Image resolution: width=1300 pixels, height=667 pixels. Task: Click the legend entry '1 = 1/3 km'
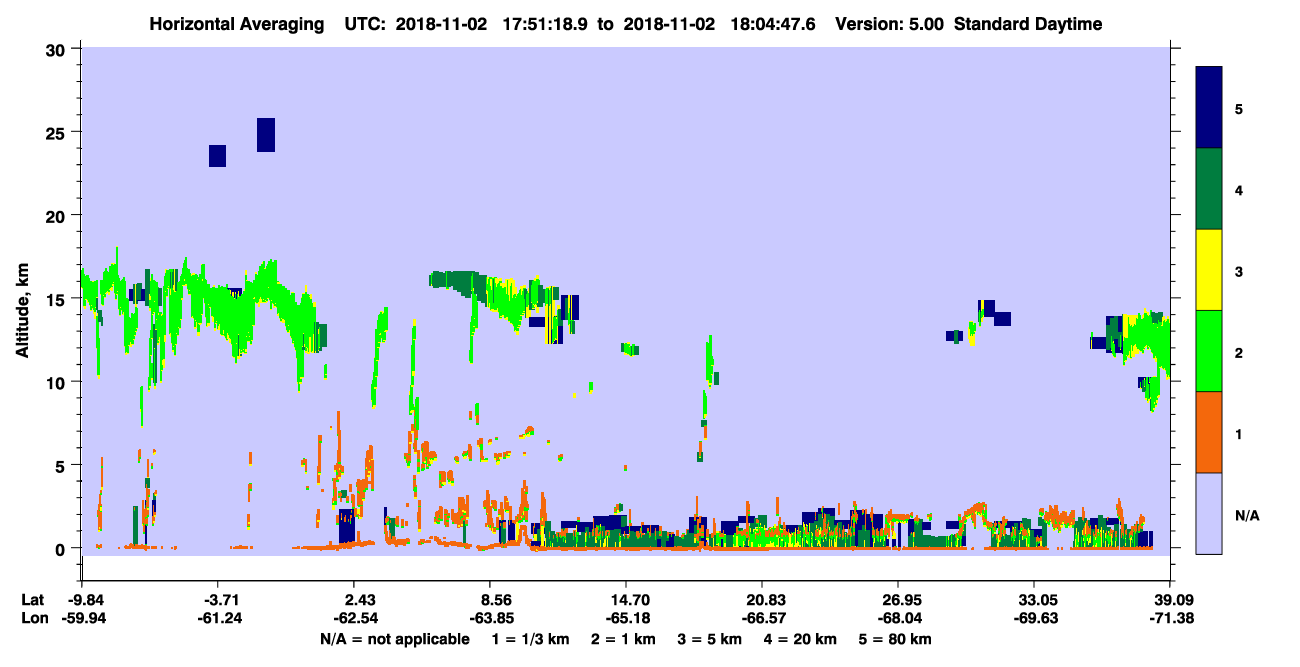(530, 639)
